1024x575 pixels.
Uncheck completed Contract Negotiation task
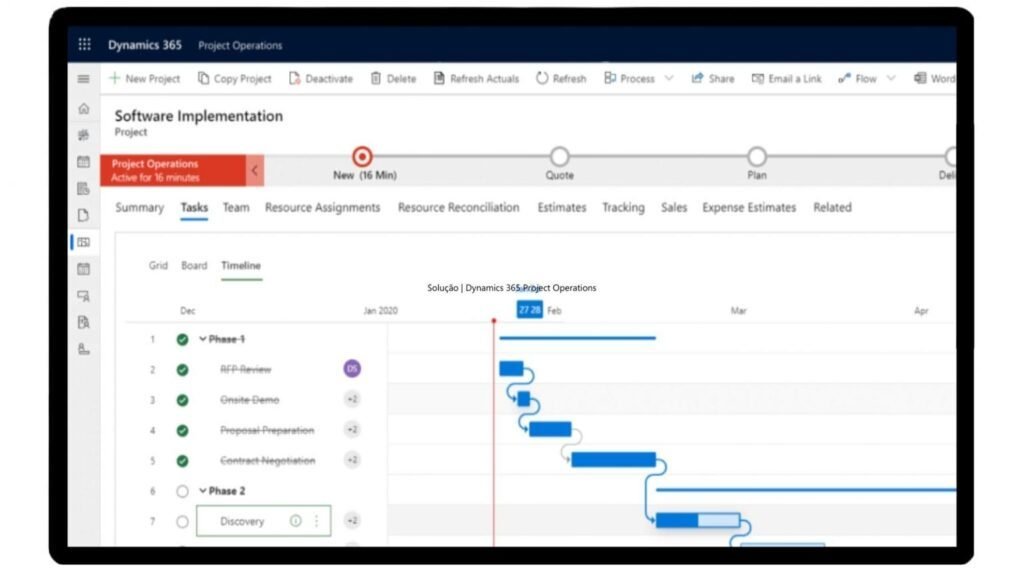[x=182, y=461]
